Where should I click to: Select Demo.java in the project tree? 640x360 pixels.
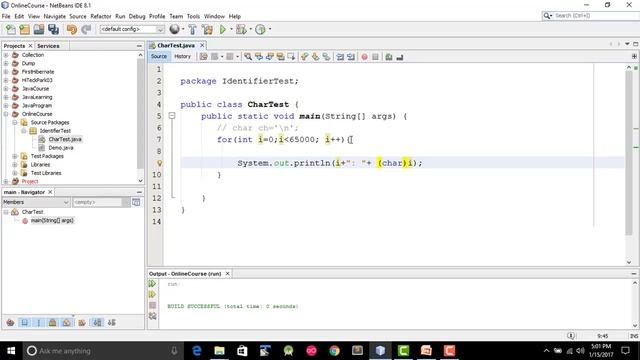(x=61, y=148)
